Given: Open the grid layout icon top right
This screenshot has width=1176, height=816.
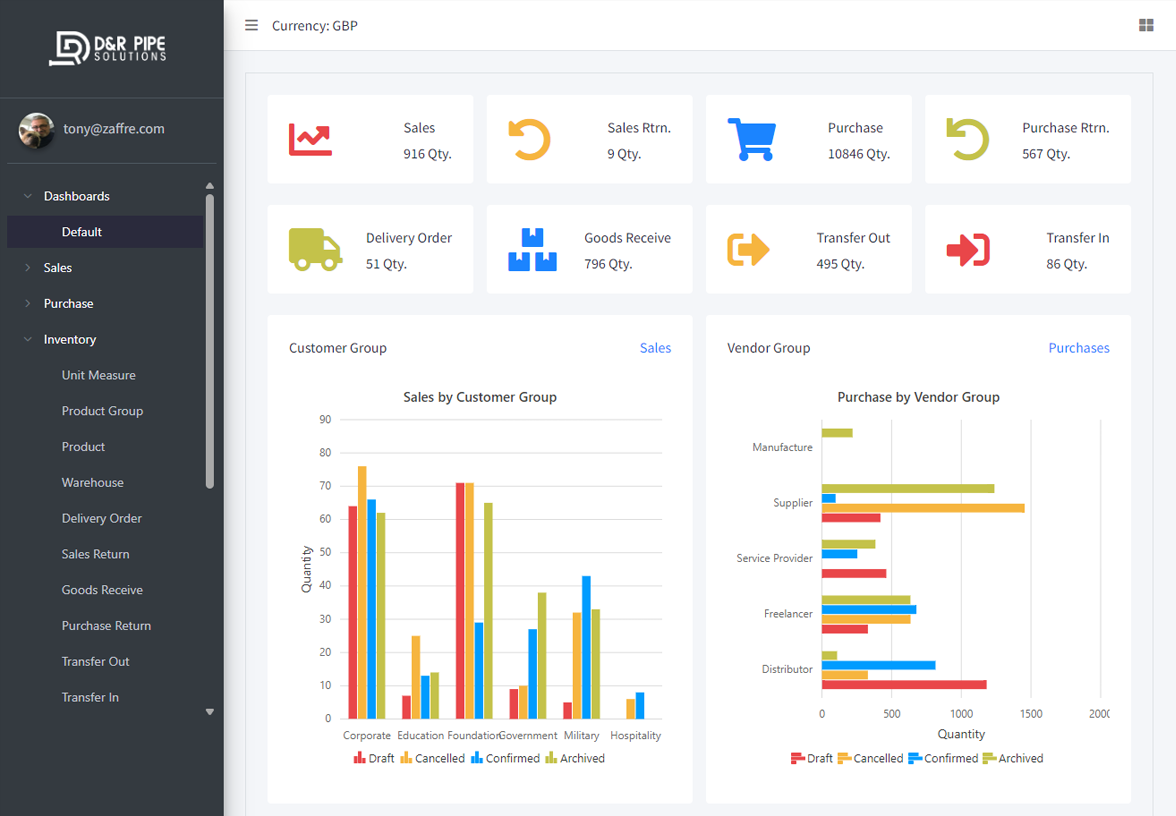Looking at the screenshot, I should pyautogui.click(x=1146, y=25).
